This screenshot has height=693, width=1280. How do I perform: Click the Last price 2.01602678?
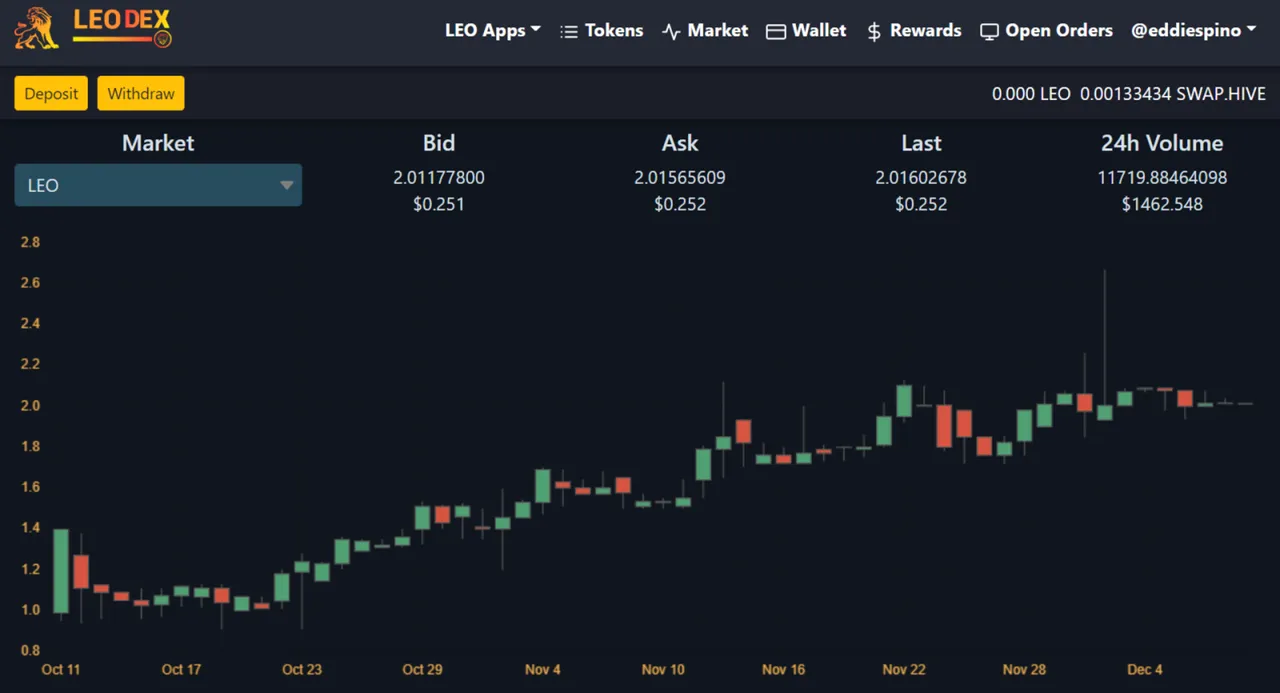pyautogui.click(x=921, y=177)
